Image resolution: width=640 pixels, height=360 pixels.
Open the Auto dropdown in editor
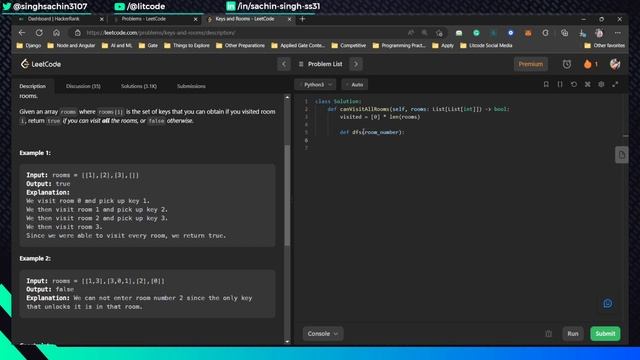click(x=355, y=84)
